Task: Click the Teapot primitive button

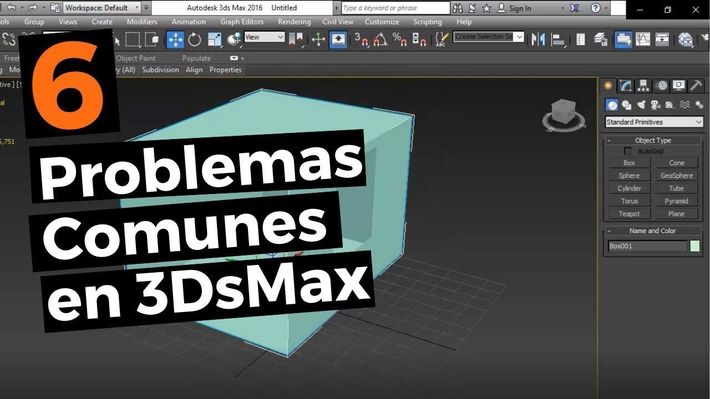Action: tap(629, 214)
